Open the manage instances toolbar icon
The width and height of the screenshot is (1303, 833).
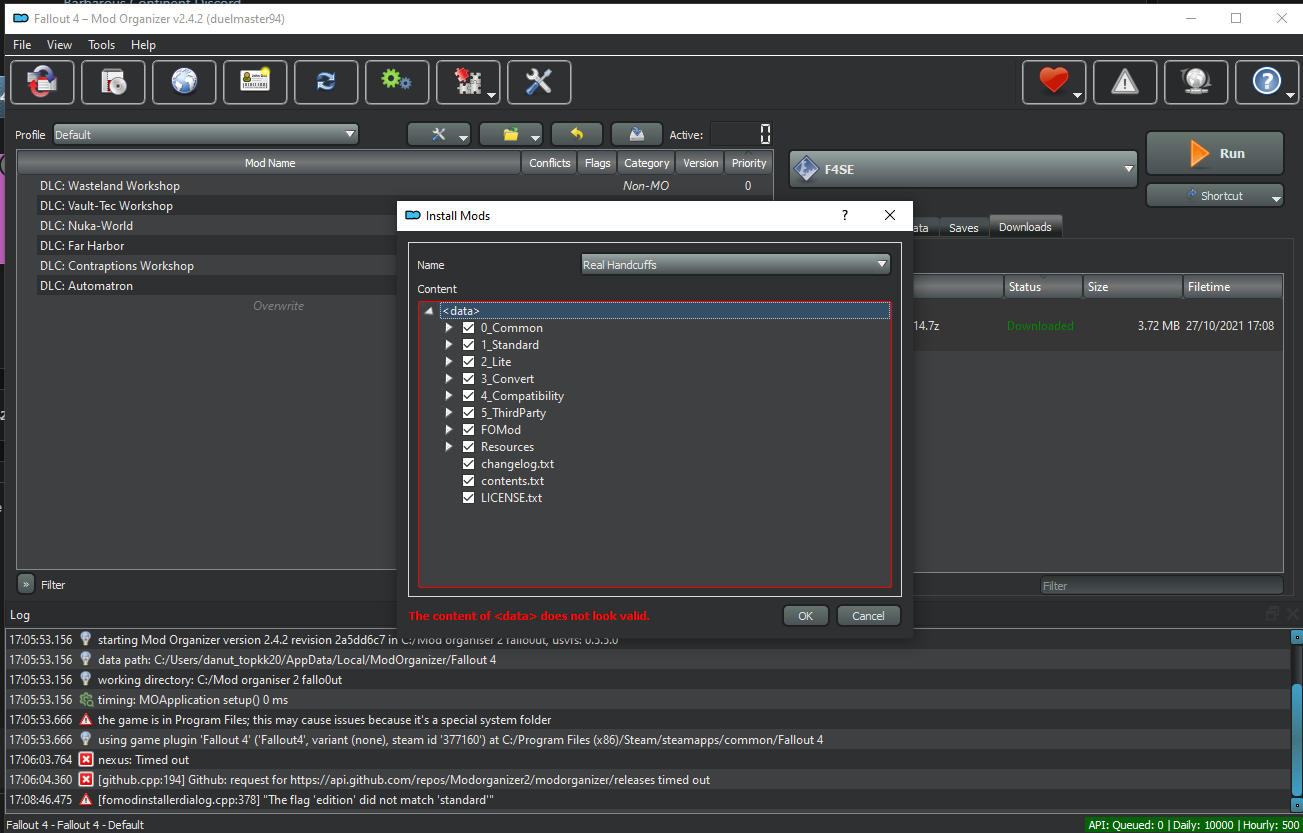point(42,82)
